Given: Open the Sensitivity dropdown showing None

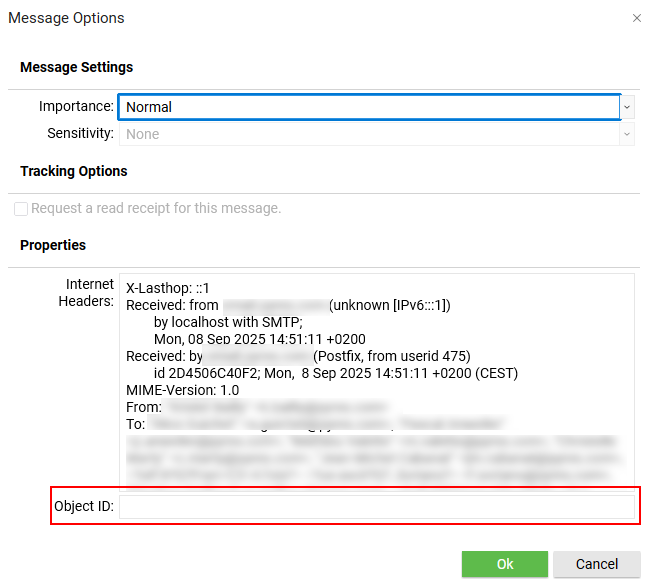Looking at the screenshot, I should click(368, 134).
